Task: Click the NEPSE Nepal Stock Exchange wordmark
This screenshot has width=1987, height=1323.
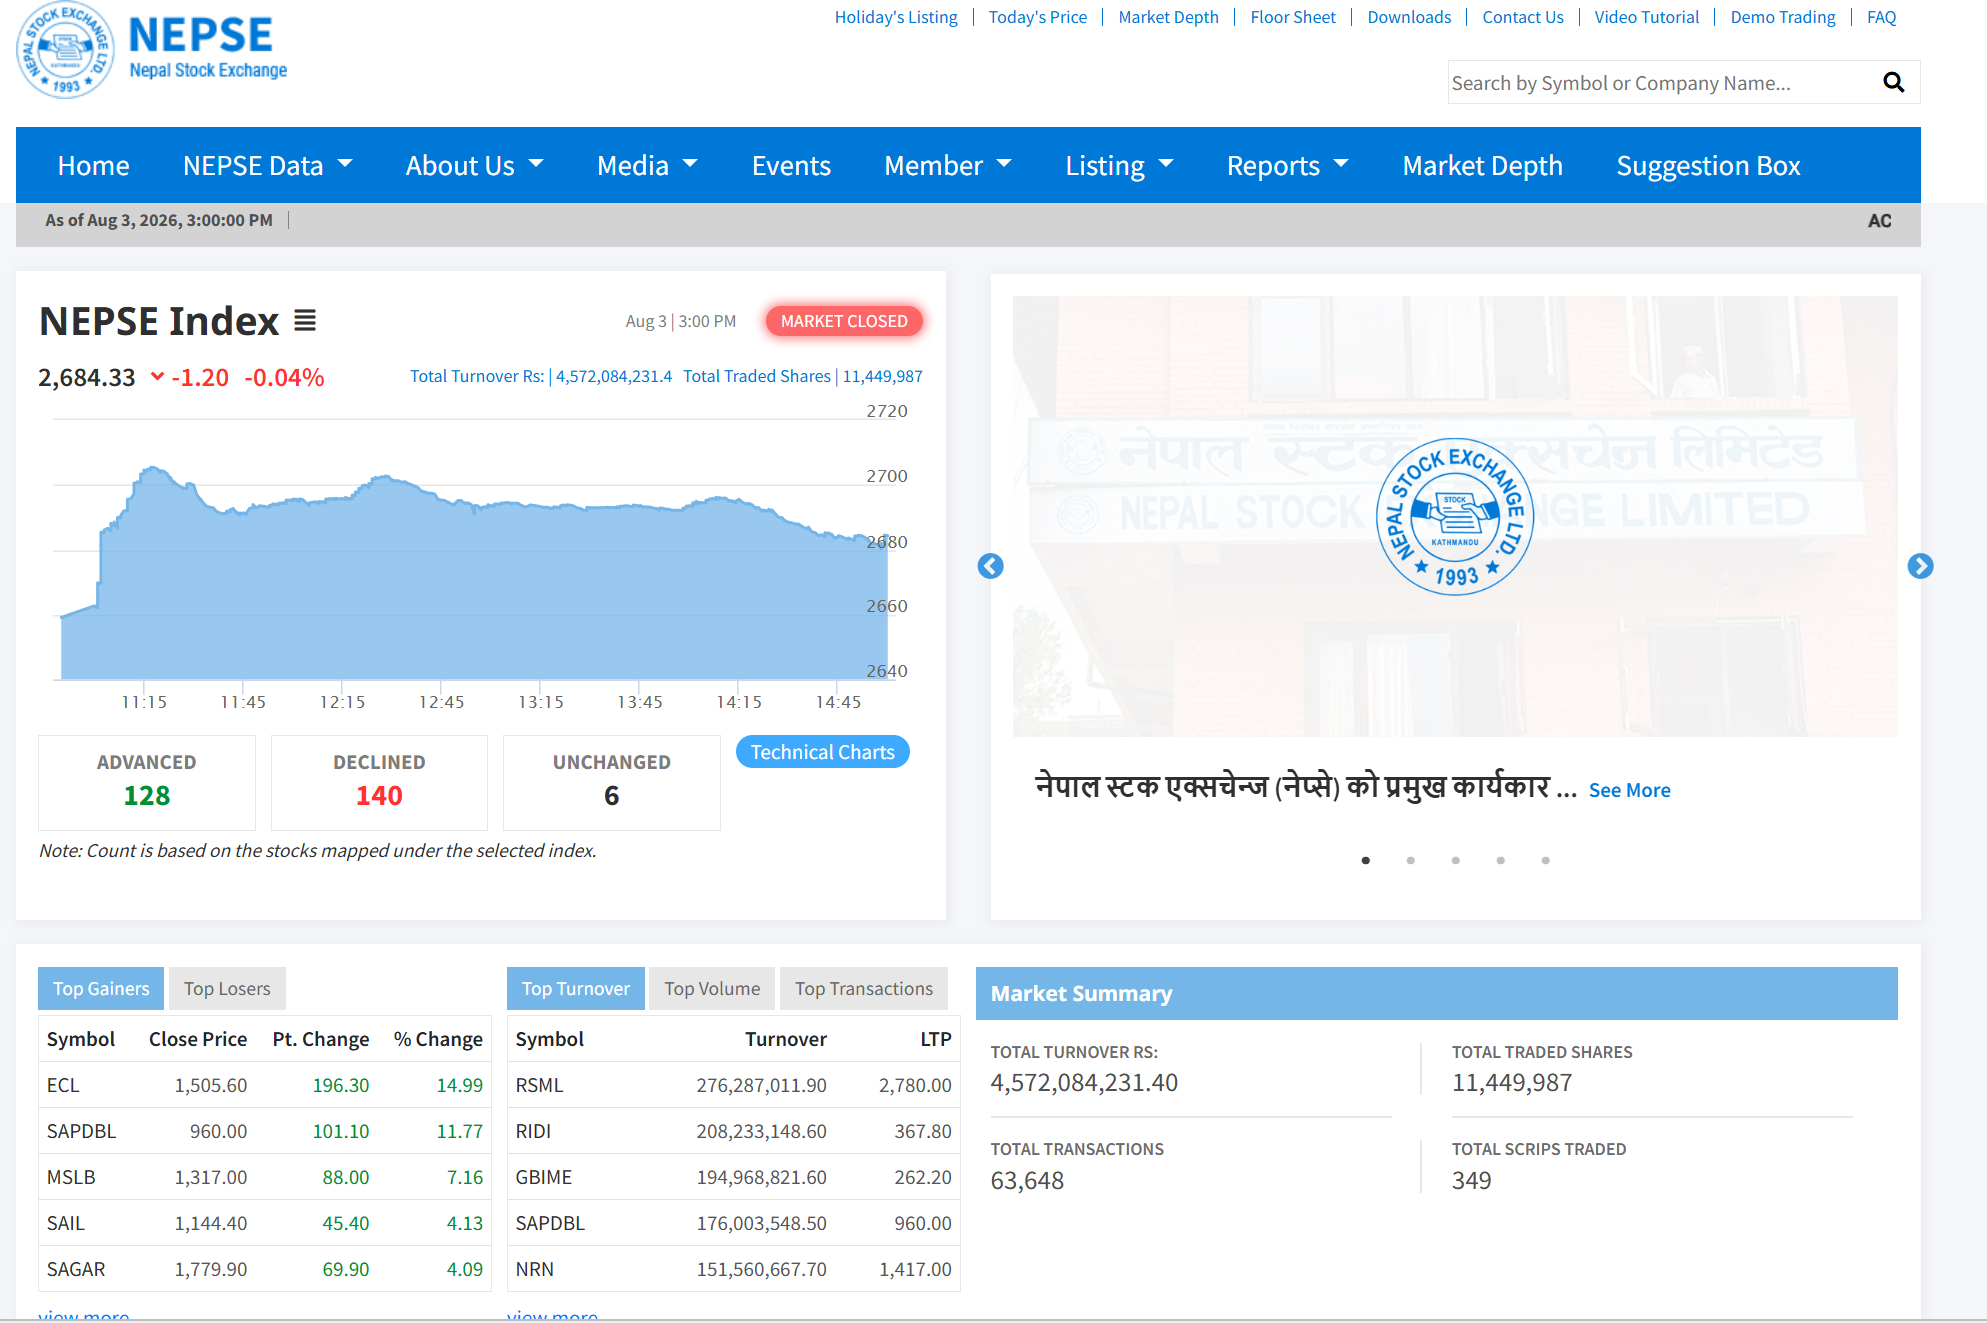Action: [208, 47]
